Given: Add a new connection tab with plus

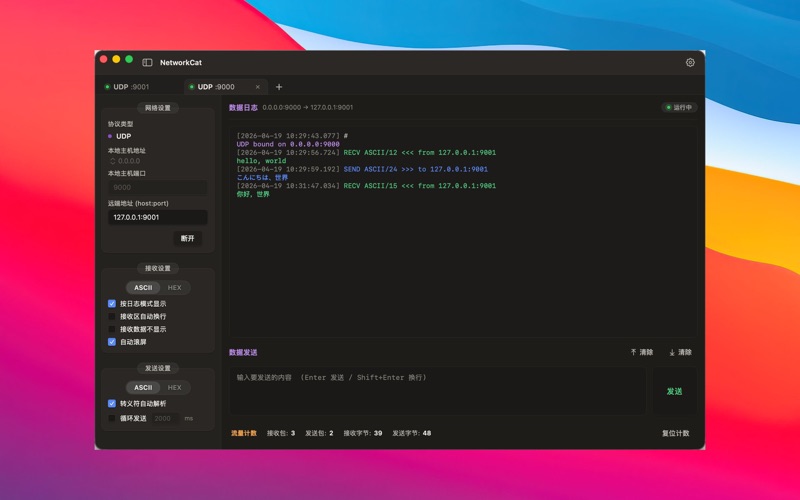Looking at the screenshot, I should click(x=279, y=87).
